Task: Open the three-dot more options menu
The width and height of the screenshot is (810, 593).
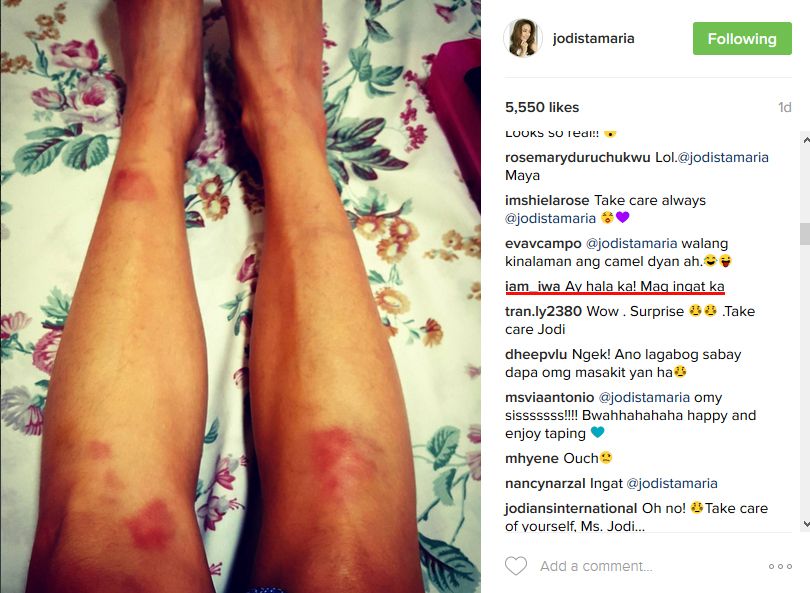Action: tap(780, 567)
